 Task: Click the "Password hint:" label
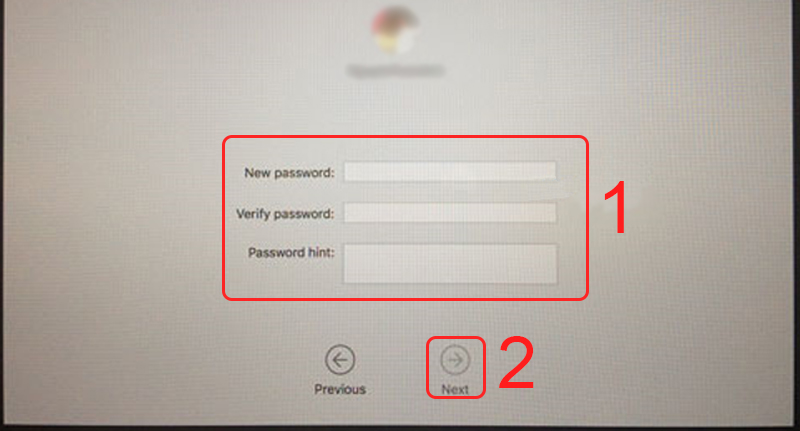291,252
